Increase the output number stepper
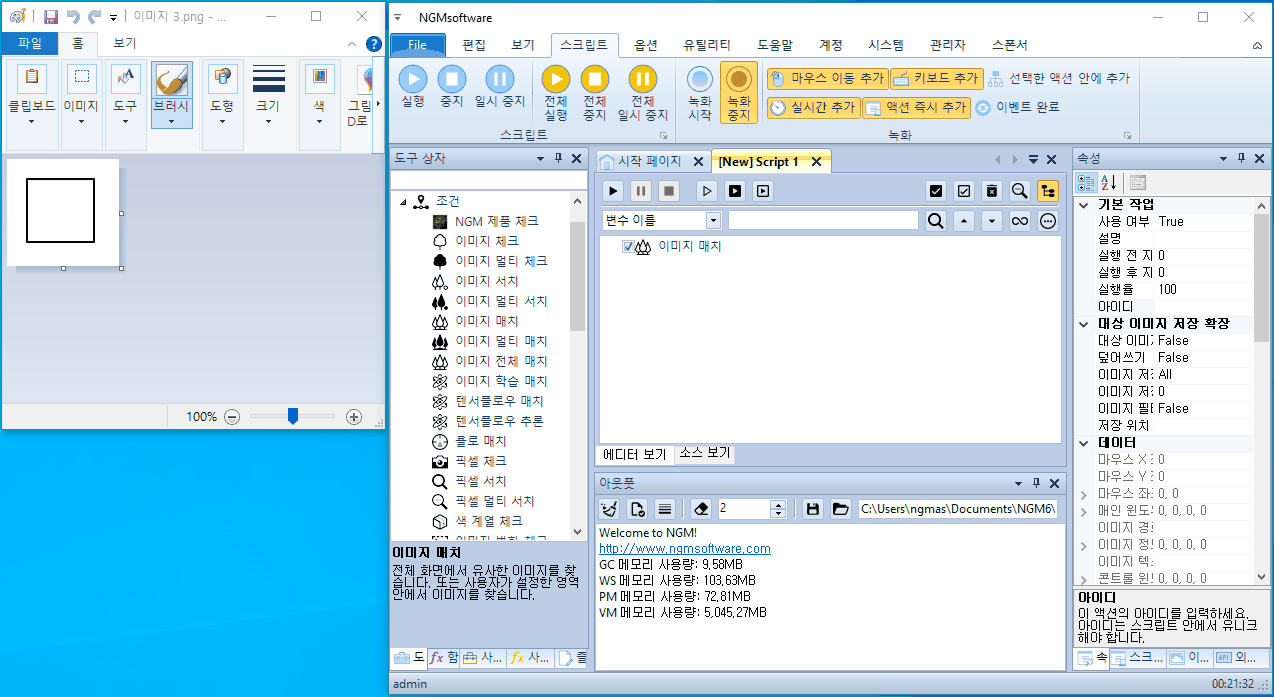This screenshot has width=1274, height=697. tap(778, 504)
